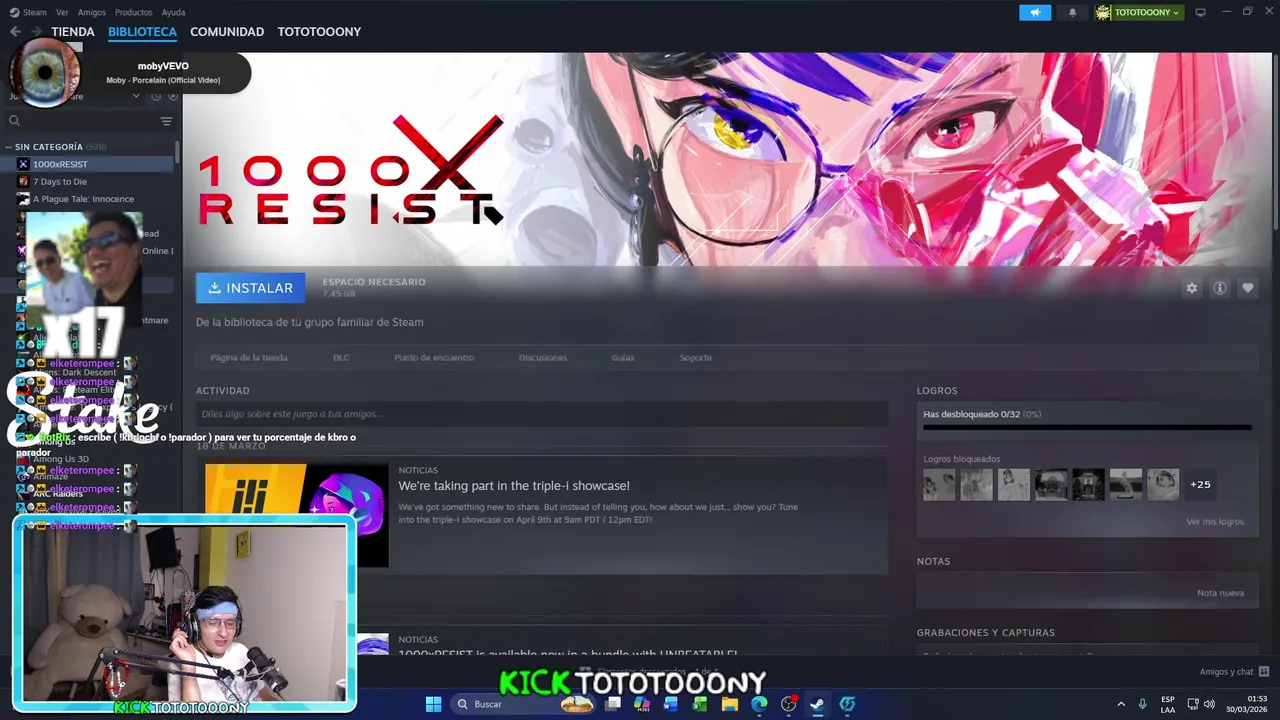Open the Productos menu
Screen dimensions: 1280x720
133,12
